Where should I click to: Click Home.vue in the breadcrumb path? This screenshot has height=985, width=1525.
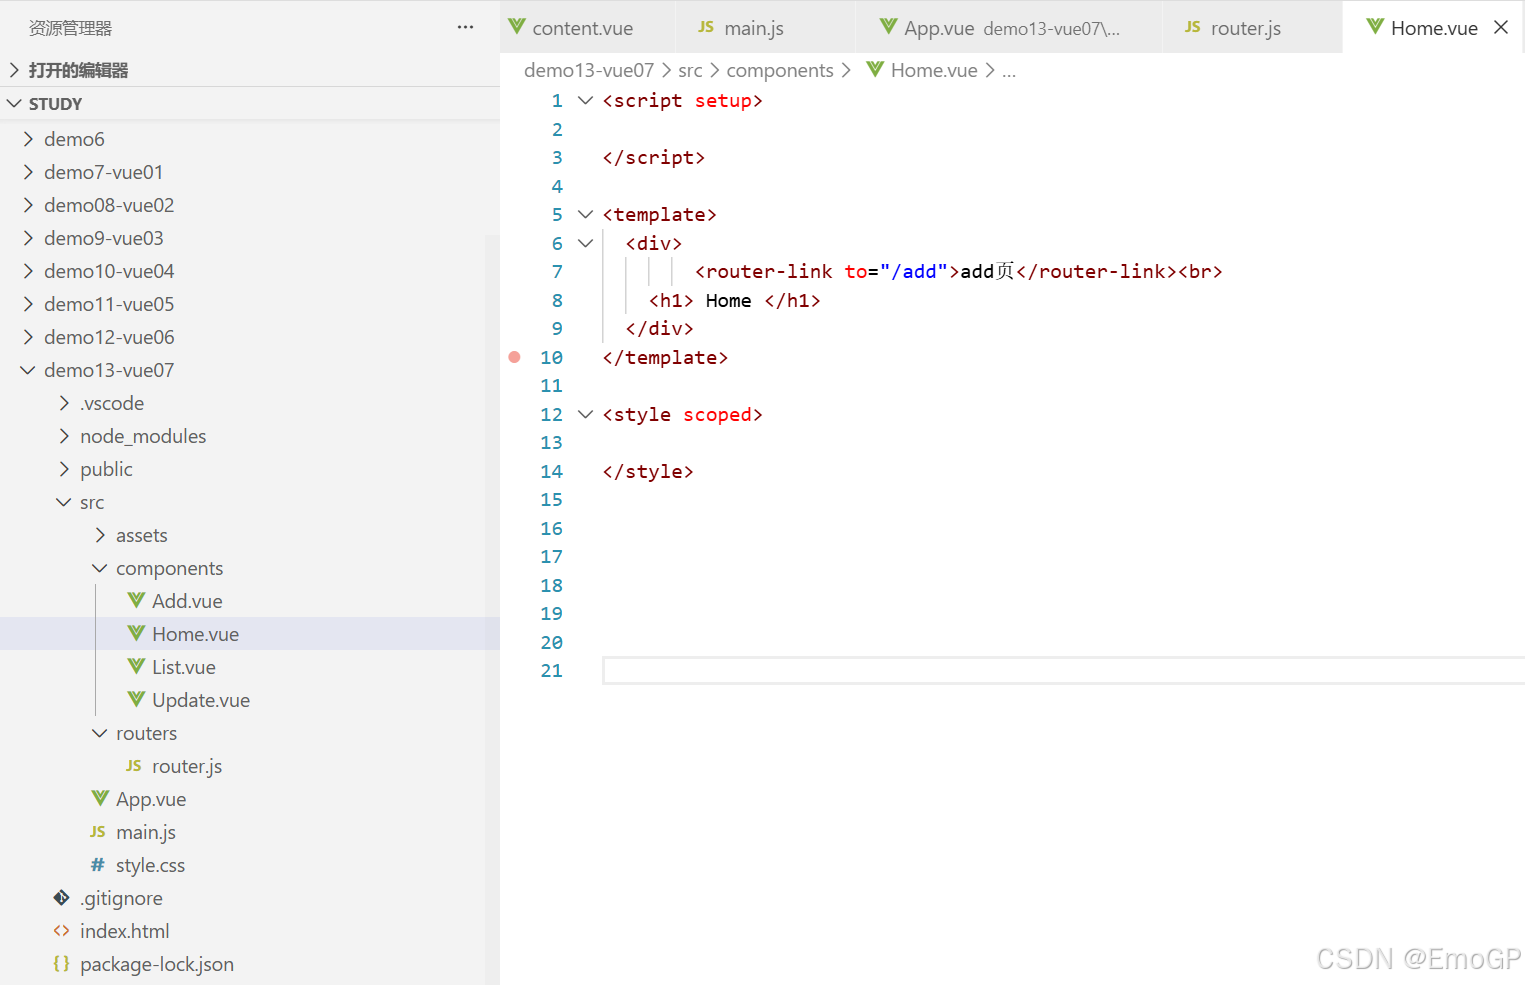point(934,70)
